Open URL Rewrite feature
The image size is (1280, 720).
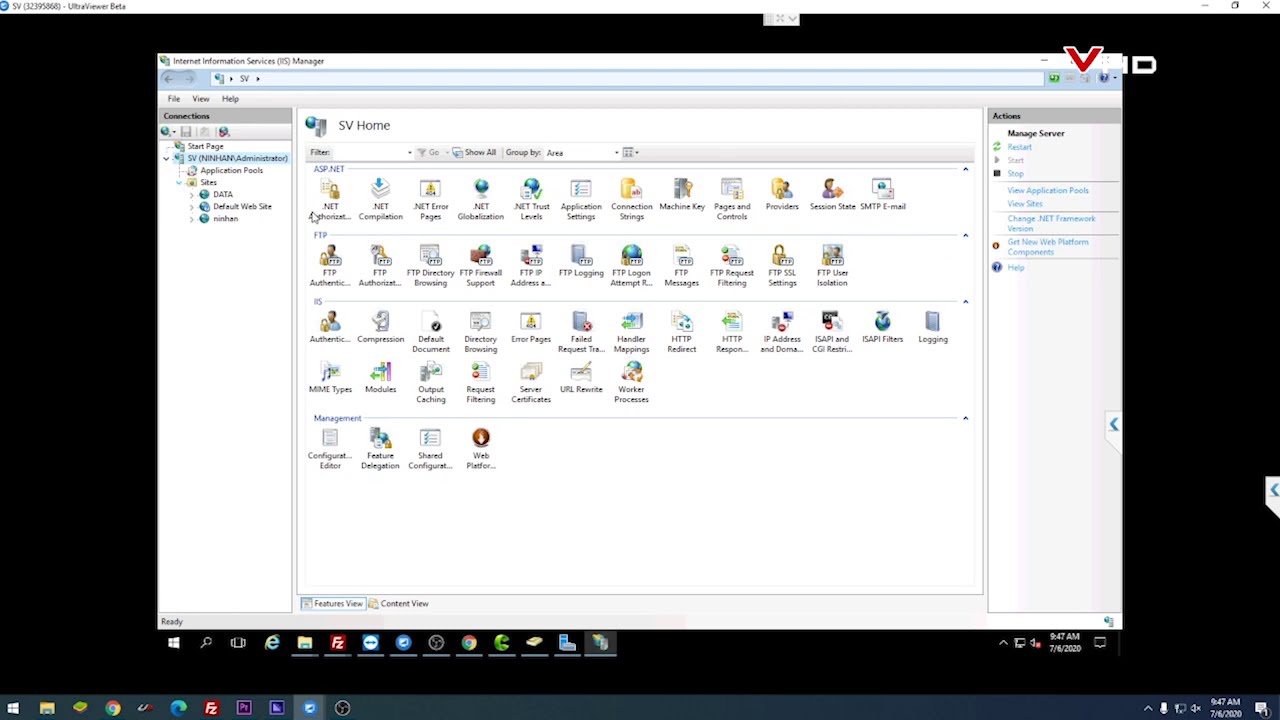[581, 378]
